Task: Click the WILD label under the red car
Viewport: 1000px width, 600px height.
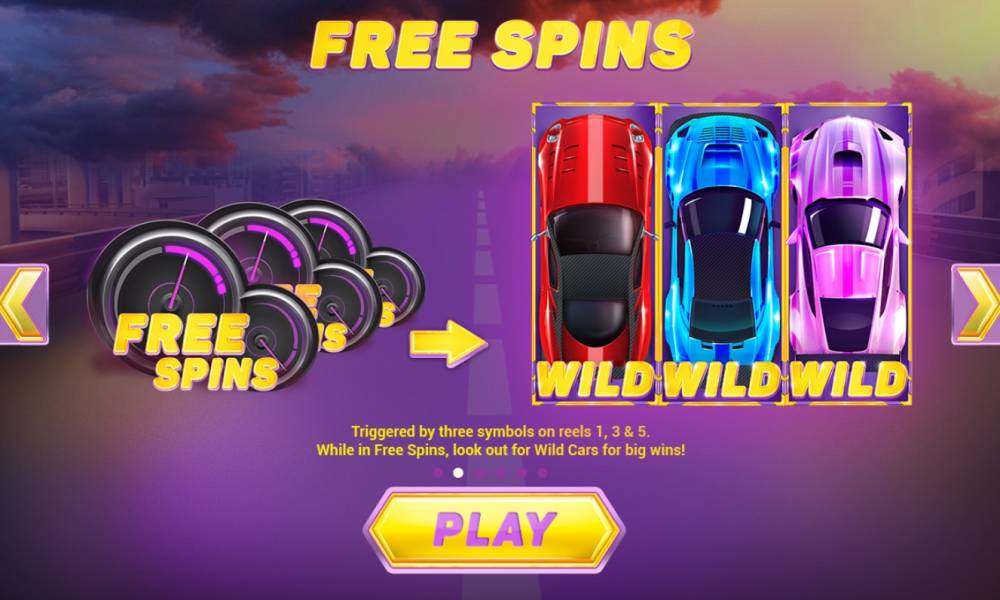Action: click(595, 380)
